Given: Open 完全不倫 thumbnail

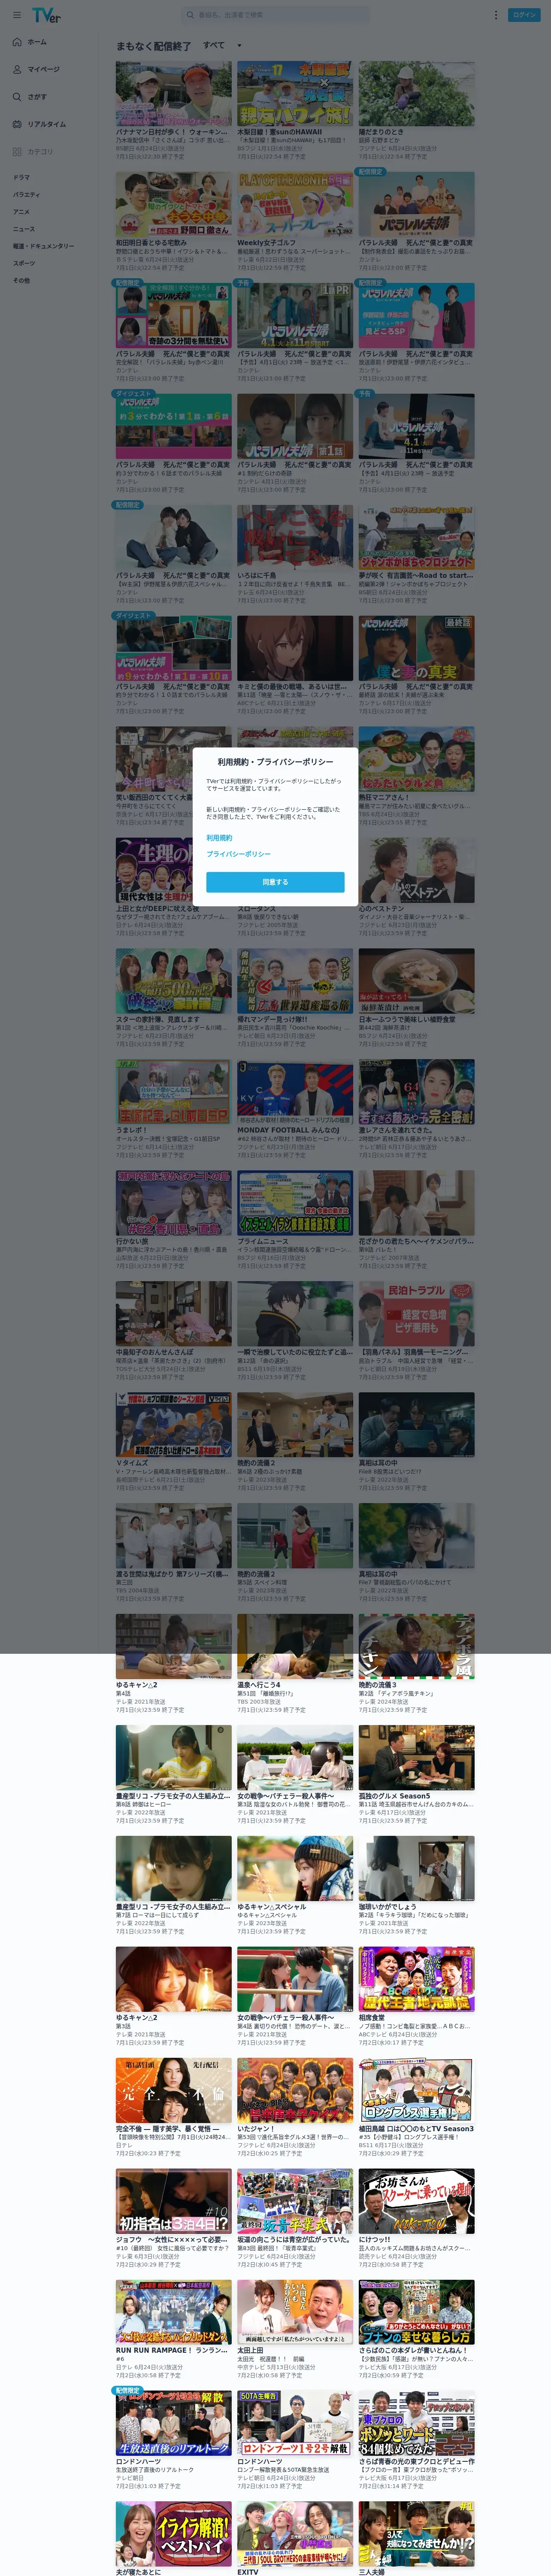Looking at the screenshot, I should (173, 2090).
